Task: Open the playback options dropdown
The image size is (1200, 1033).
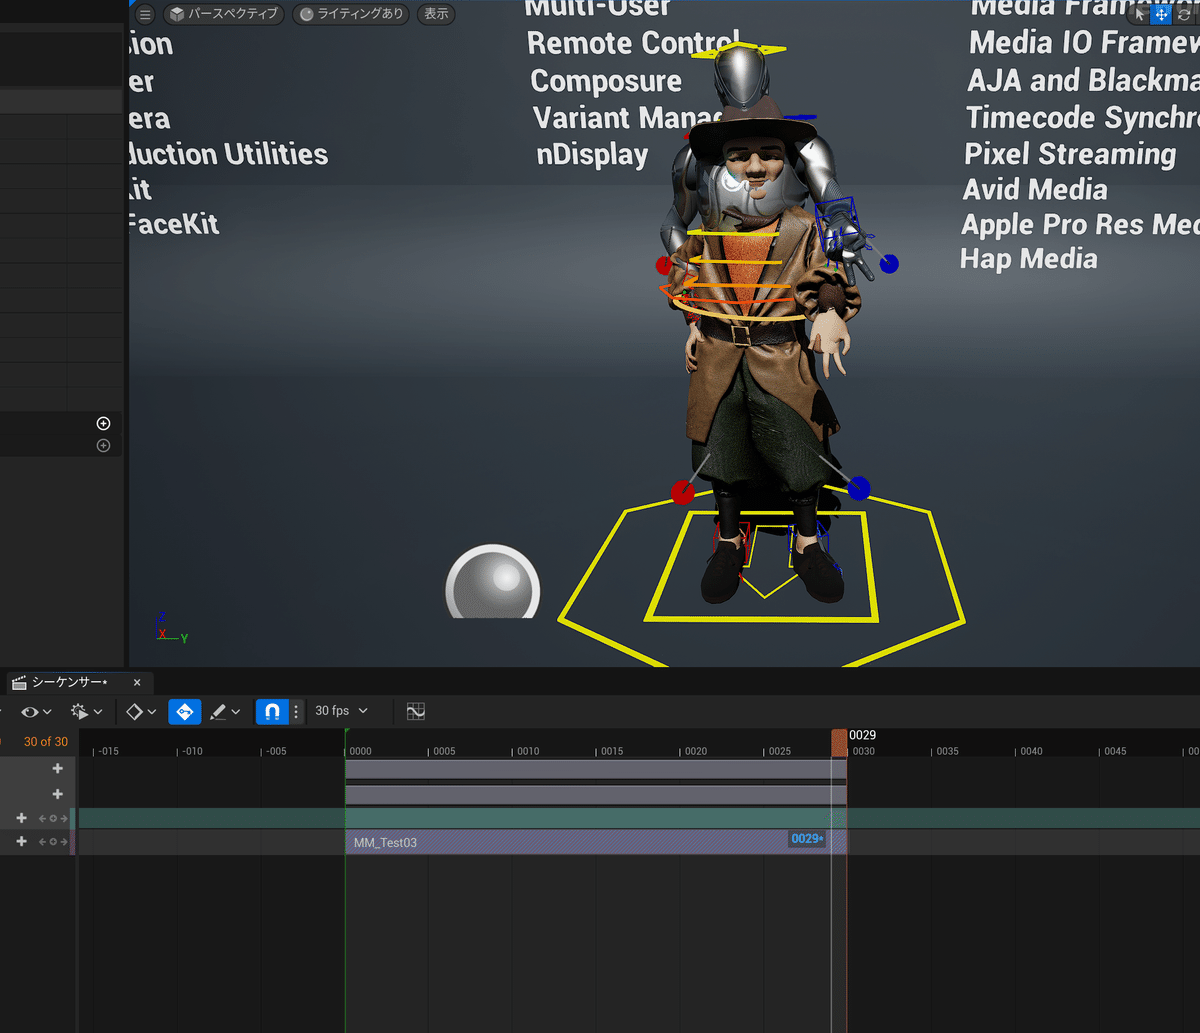Action: point(86,711)
